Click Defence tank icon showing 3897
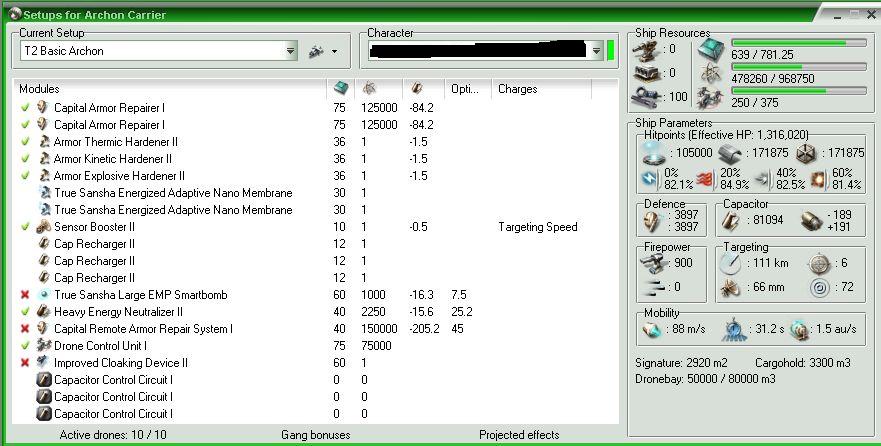Screen dimensions: 881x446 tap(651, 220)
